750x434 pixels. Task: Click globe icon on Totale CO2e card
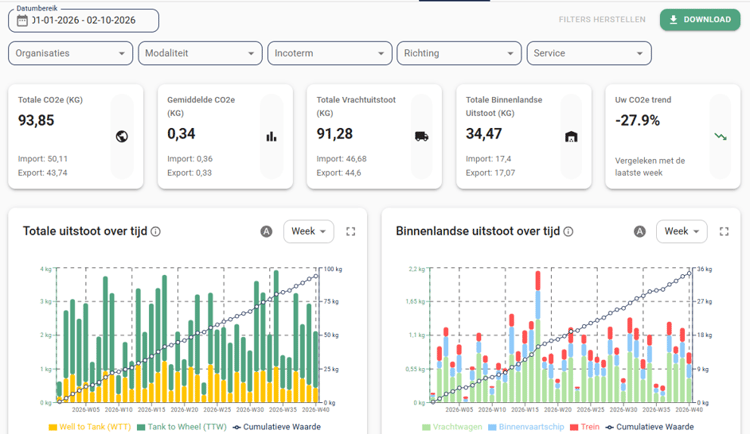(122, 137)
